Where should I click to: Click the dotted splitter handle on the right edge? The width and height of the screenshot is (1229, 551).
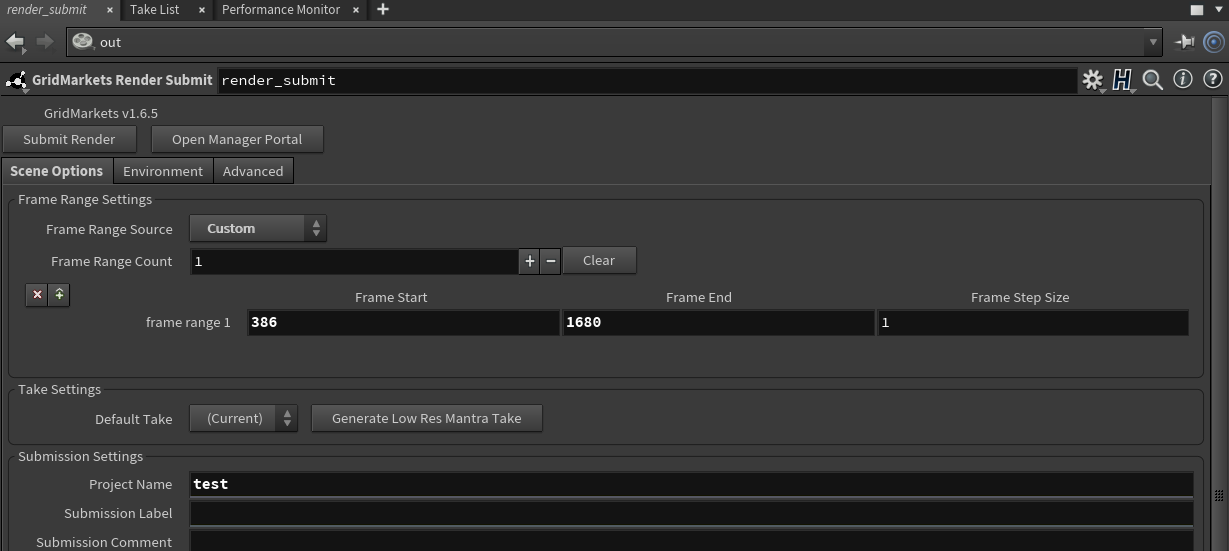pos(1219,495)
